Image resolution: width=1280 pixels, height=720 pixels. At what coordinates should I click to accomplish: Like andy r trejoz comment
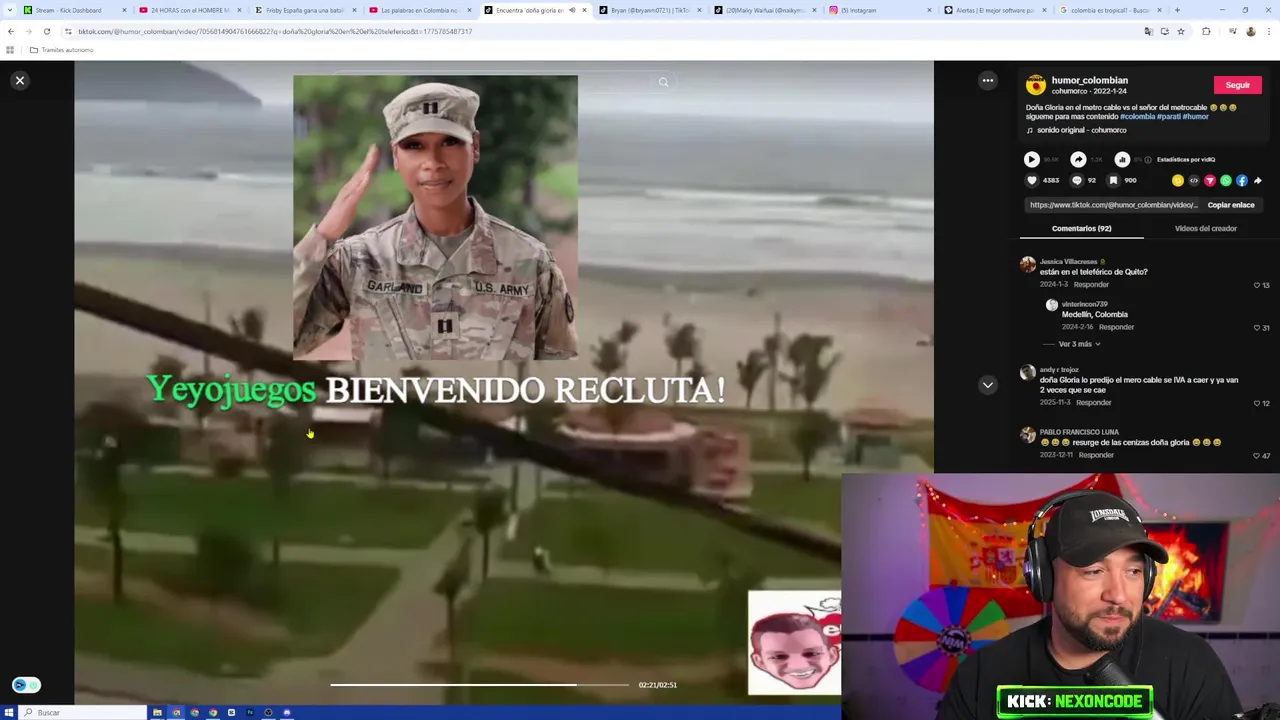click(1257, 403)
